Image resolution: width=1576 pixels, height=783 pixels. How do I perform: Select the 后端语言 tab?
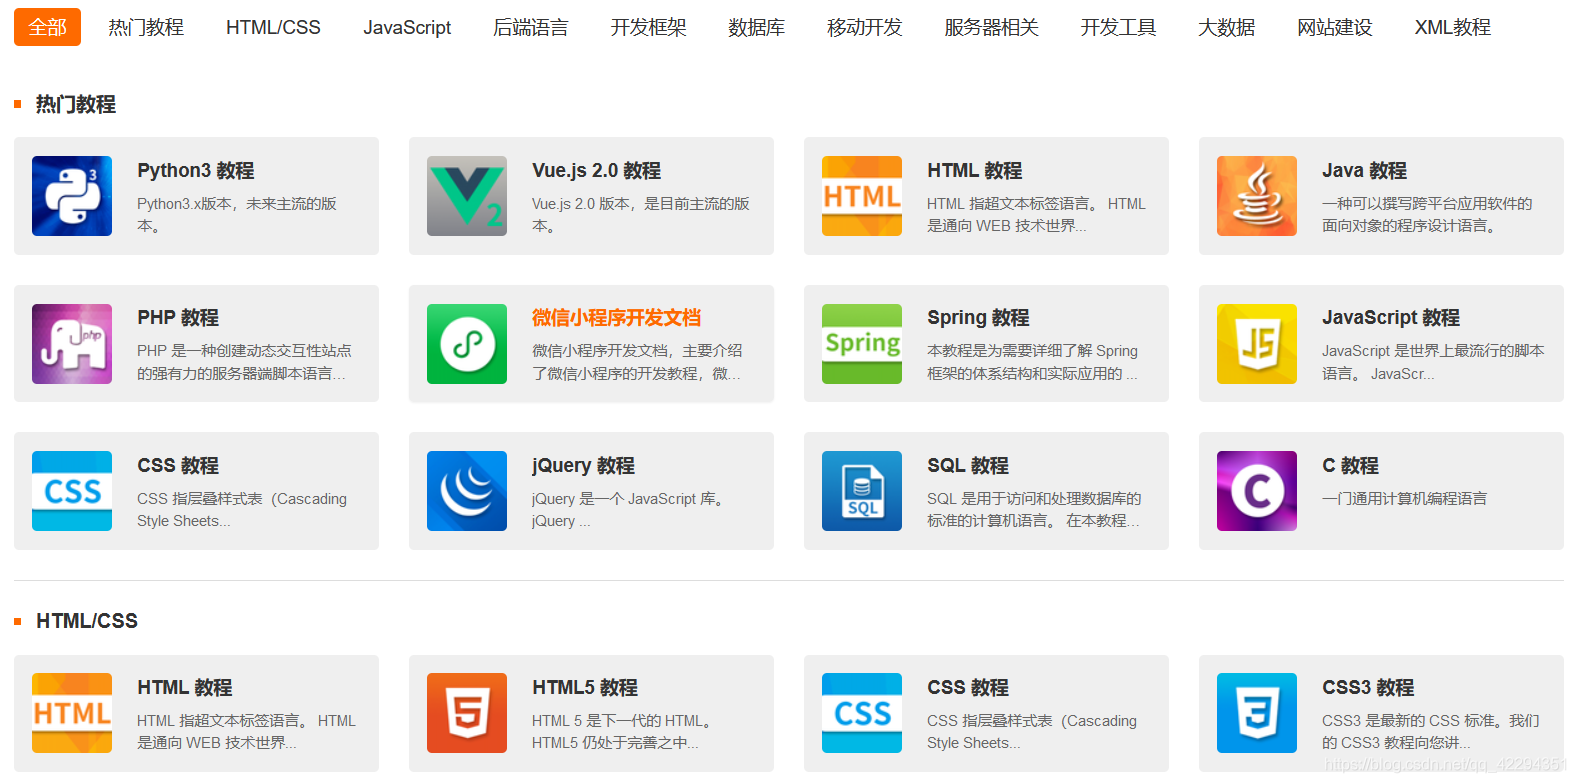point(531,27)
